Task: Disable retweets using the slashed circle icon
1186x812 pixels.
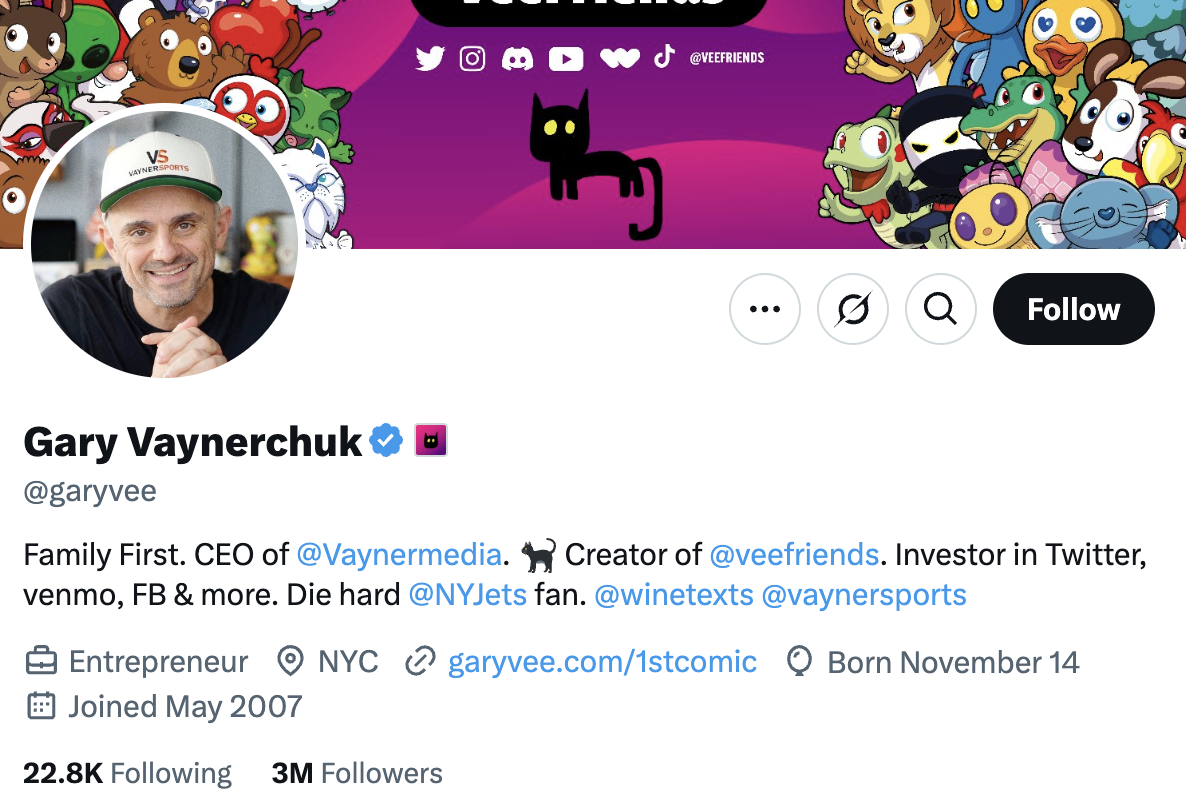Action: pos(852,309)
